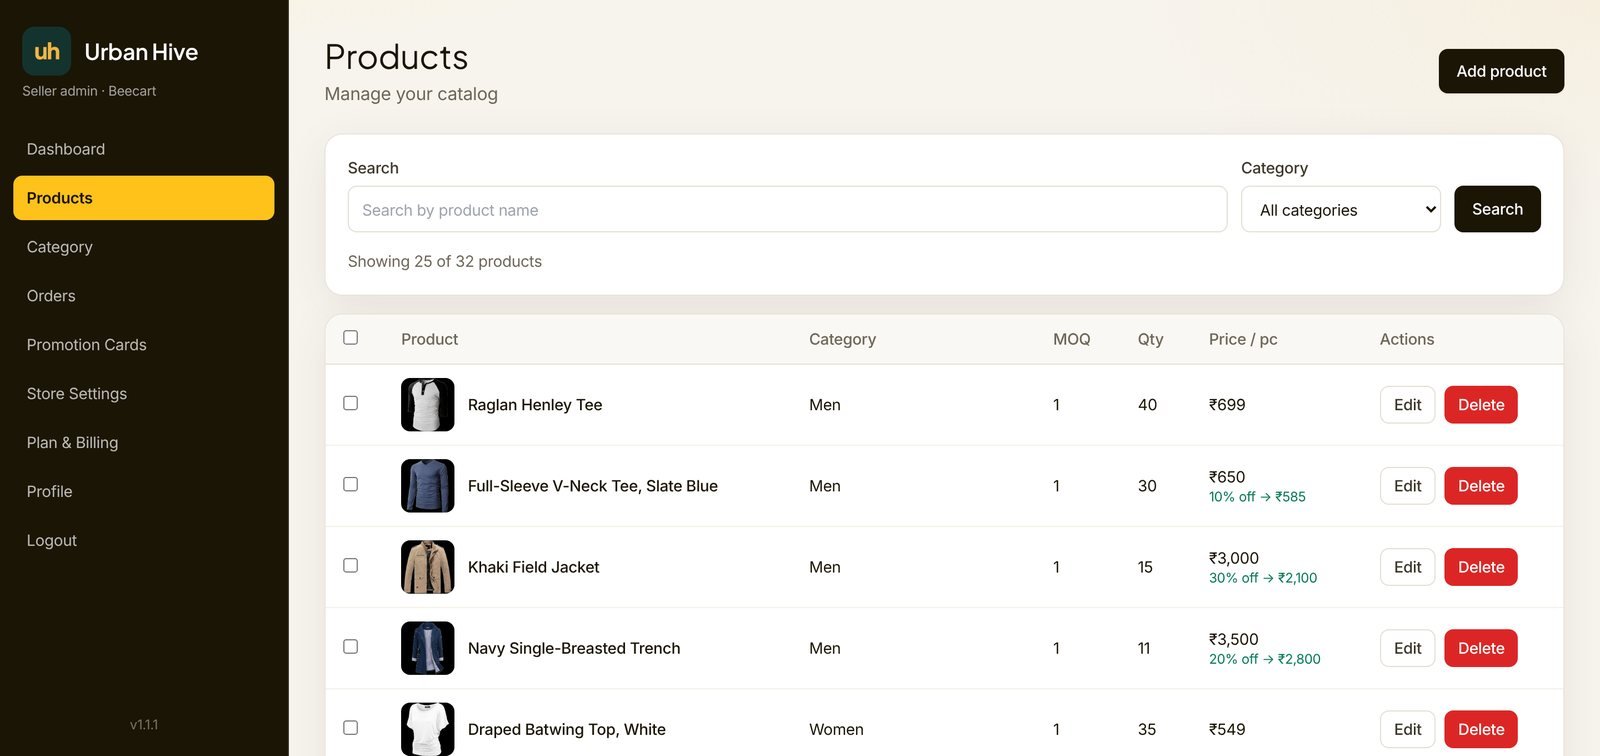Check the Raglan Henley Tee row checkbox
1600x756 pixels.
351,403
